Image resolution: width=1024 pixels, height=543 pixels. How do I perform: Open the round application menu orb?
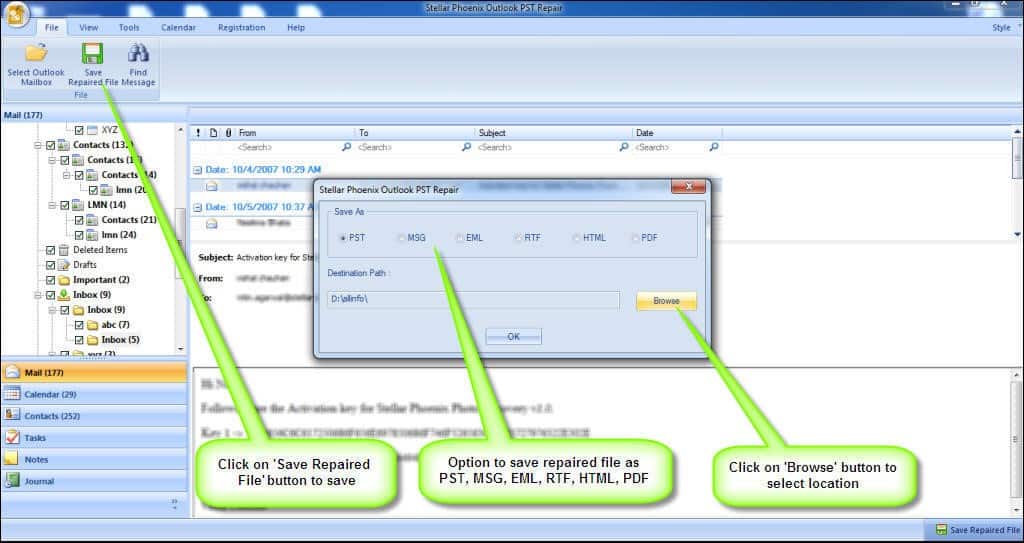pyautogui.click(x=16, y=14)
